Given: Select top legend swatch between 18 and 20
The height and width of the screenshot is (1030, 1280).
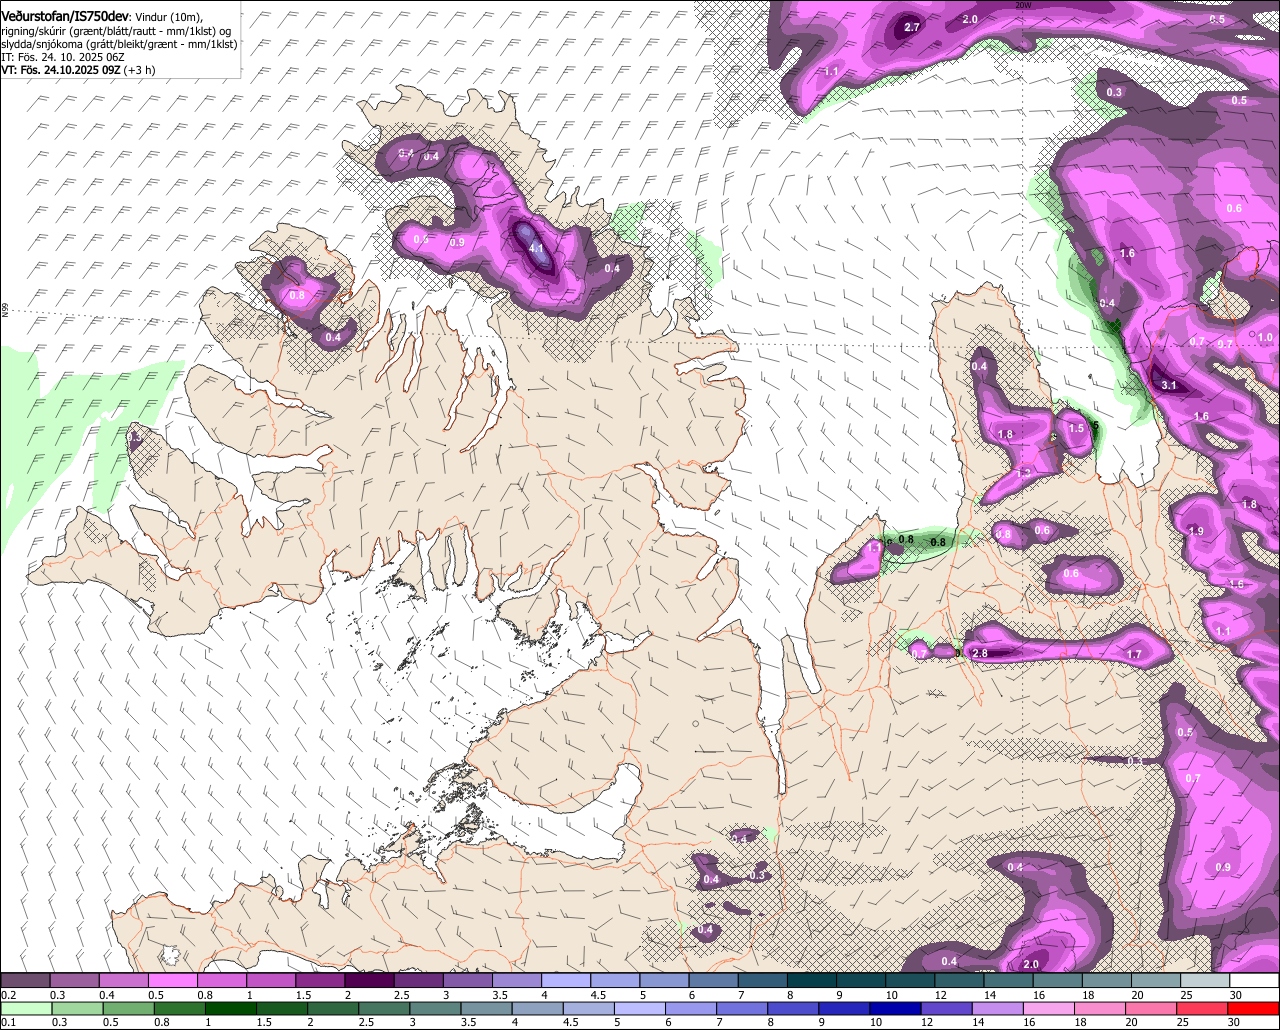Looking at the screenshot, I should click(x=1106, y=981).
